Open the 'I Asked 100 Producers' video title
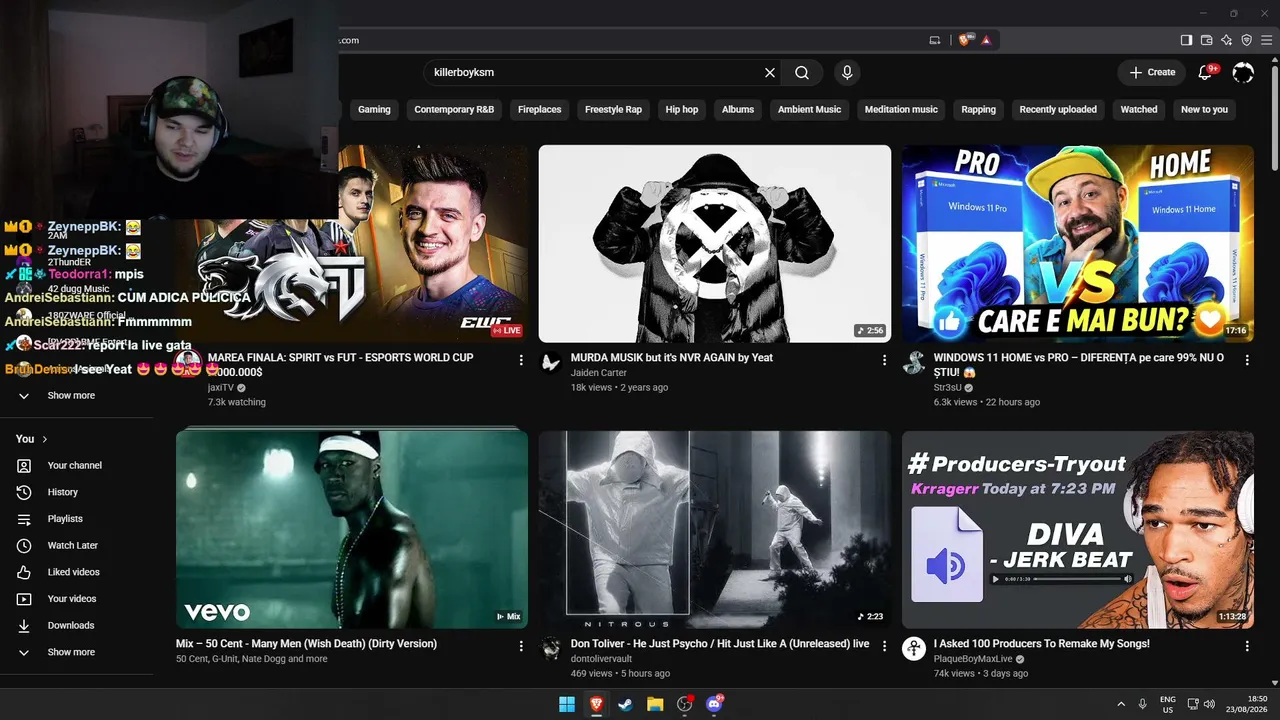The image size is (1280, 720). point(1042,644)
